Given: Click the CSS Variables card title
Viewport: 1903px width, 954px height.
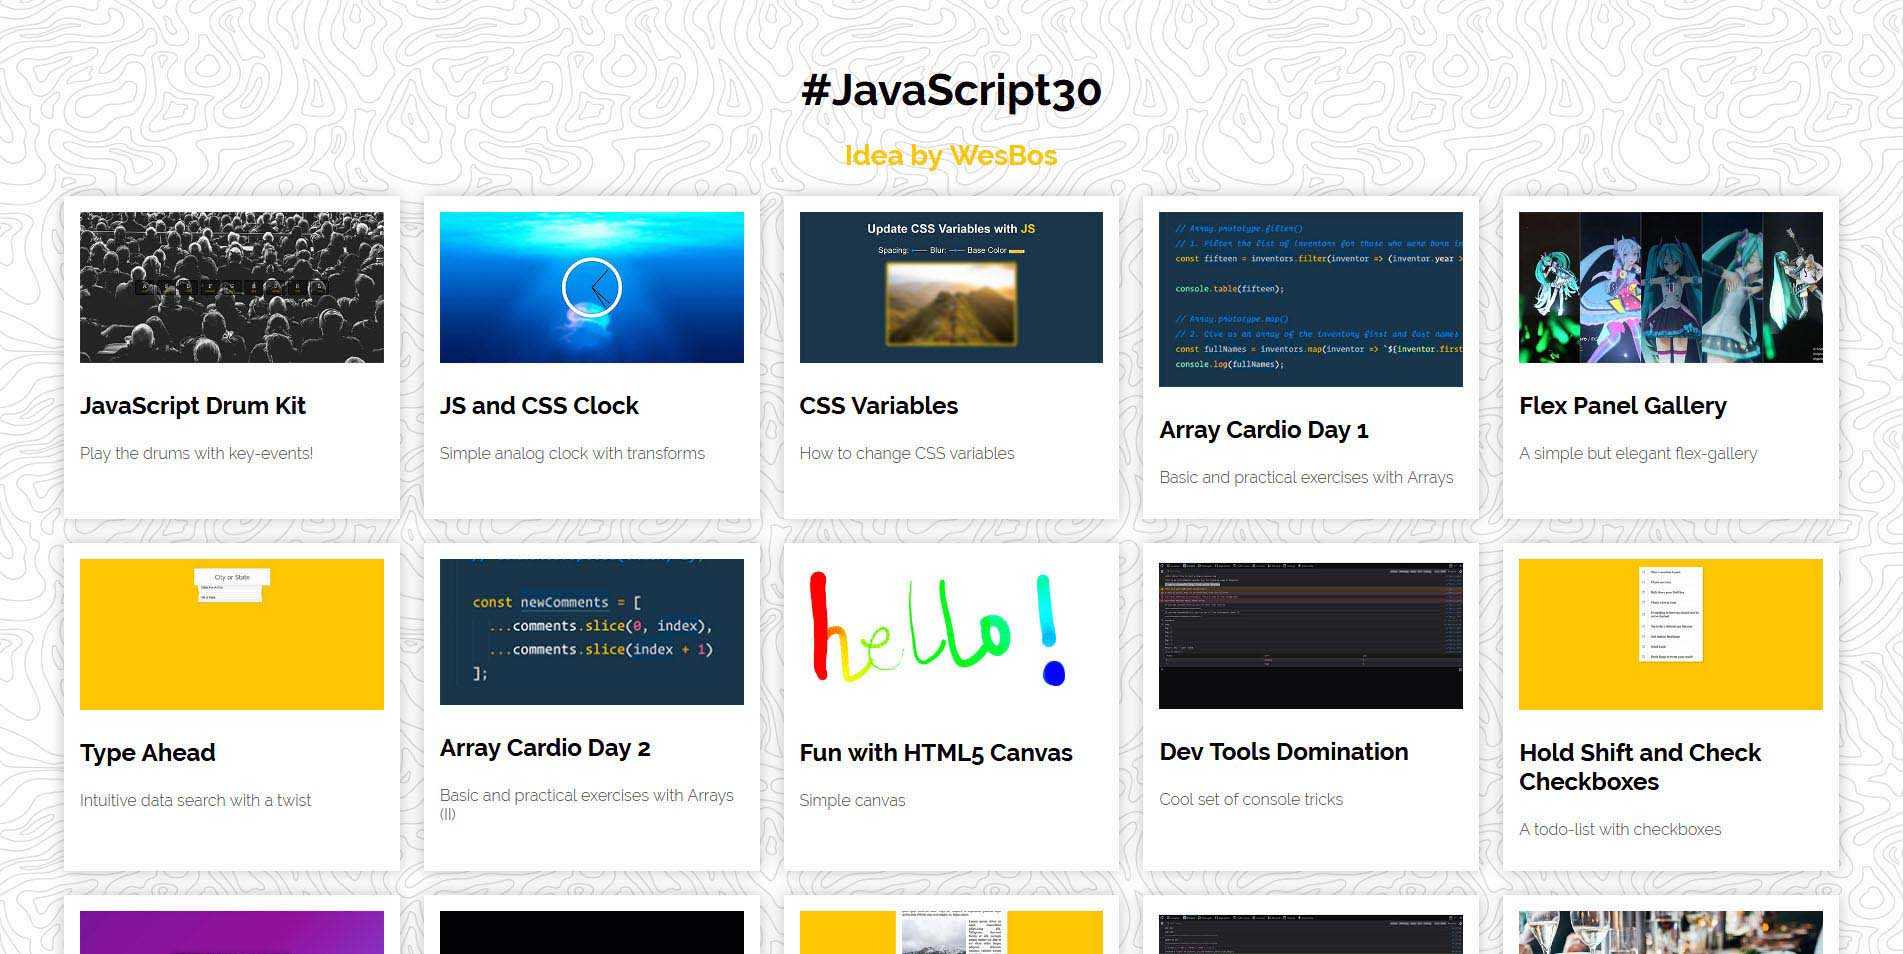Looking at the screenshot, I should (x=879, y=406).
